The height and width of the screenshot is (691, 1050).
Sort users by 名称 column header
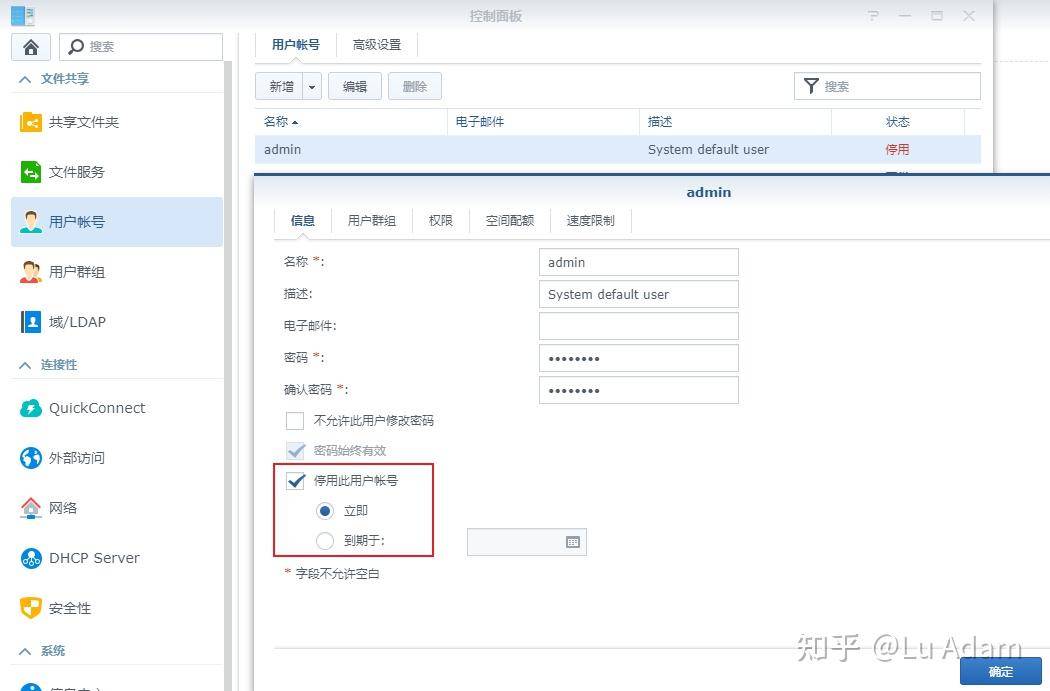click(x=351, y=122)
